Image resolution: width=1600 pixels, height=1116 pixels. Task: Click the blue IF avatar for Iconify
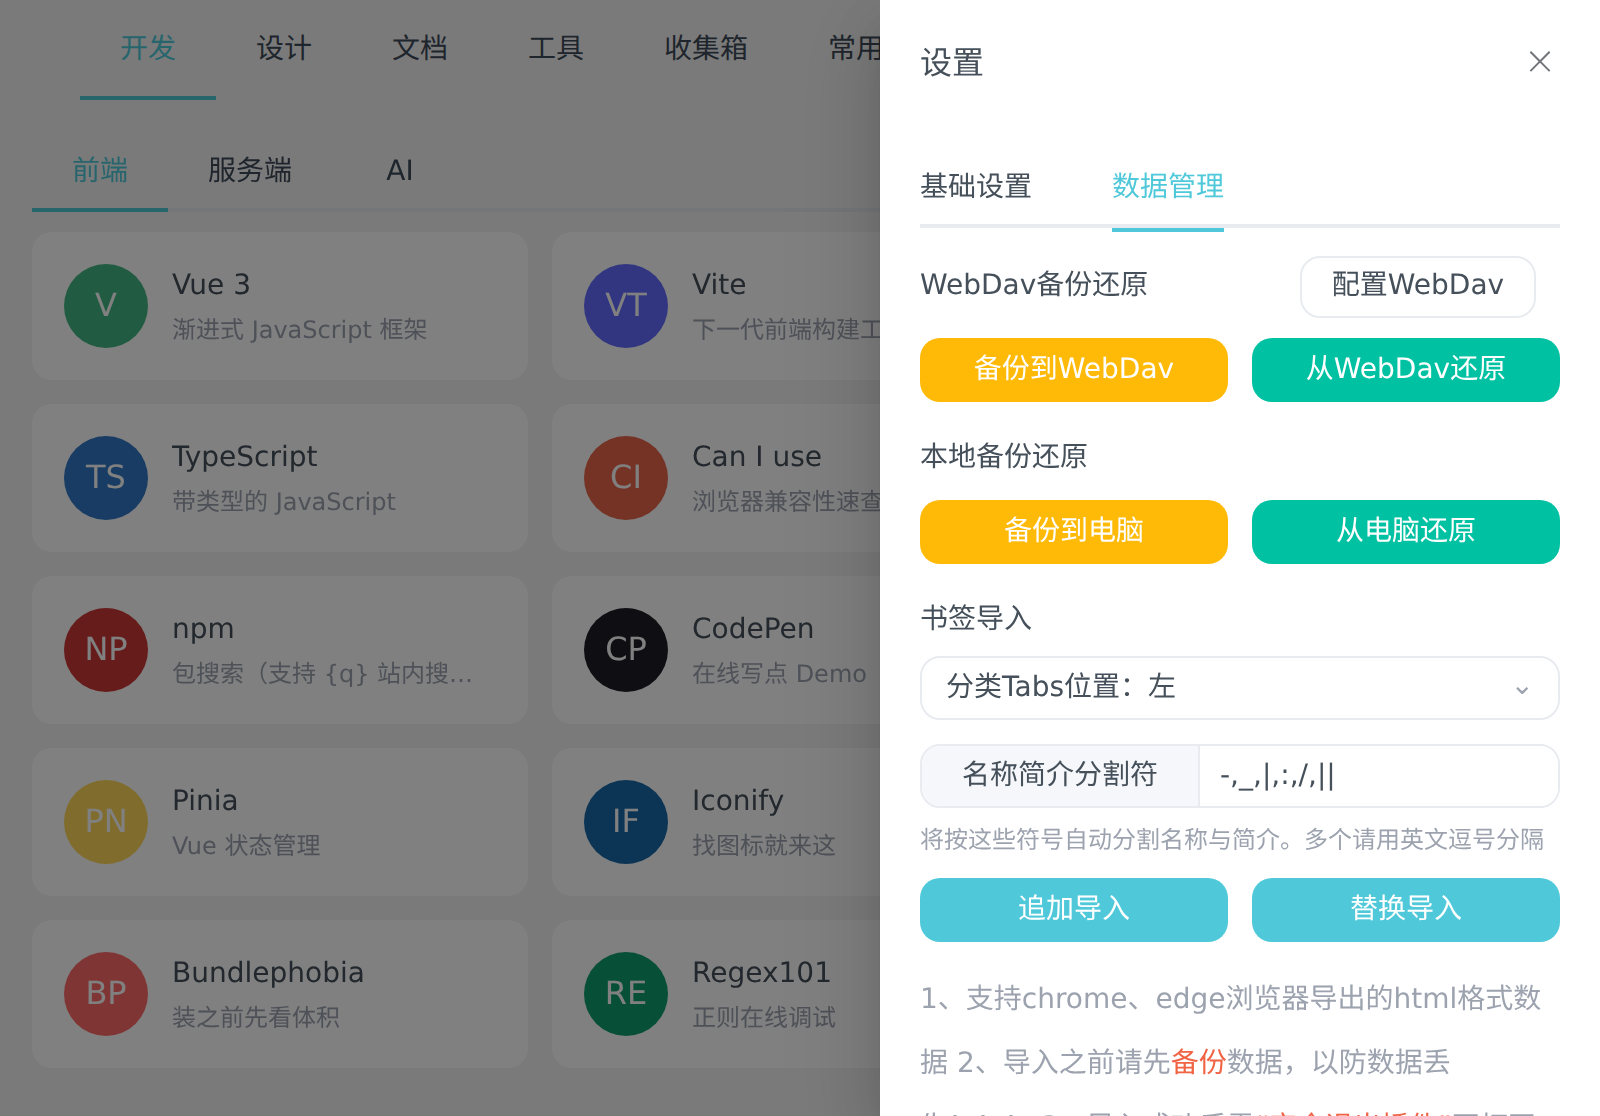pyautogui.click(x=626, y=822)
